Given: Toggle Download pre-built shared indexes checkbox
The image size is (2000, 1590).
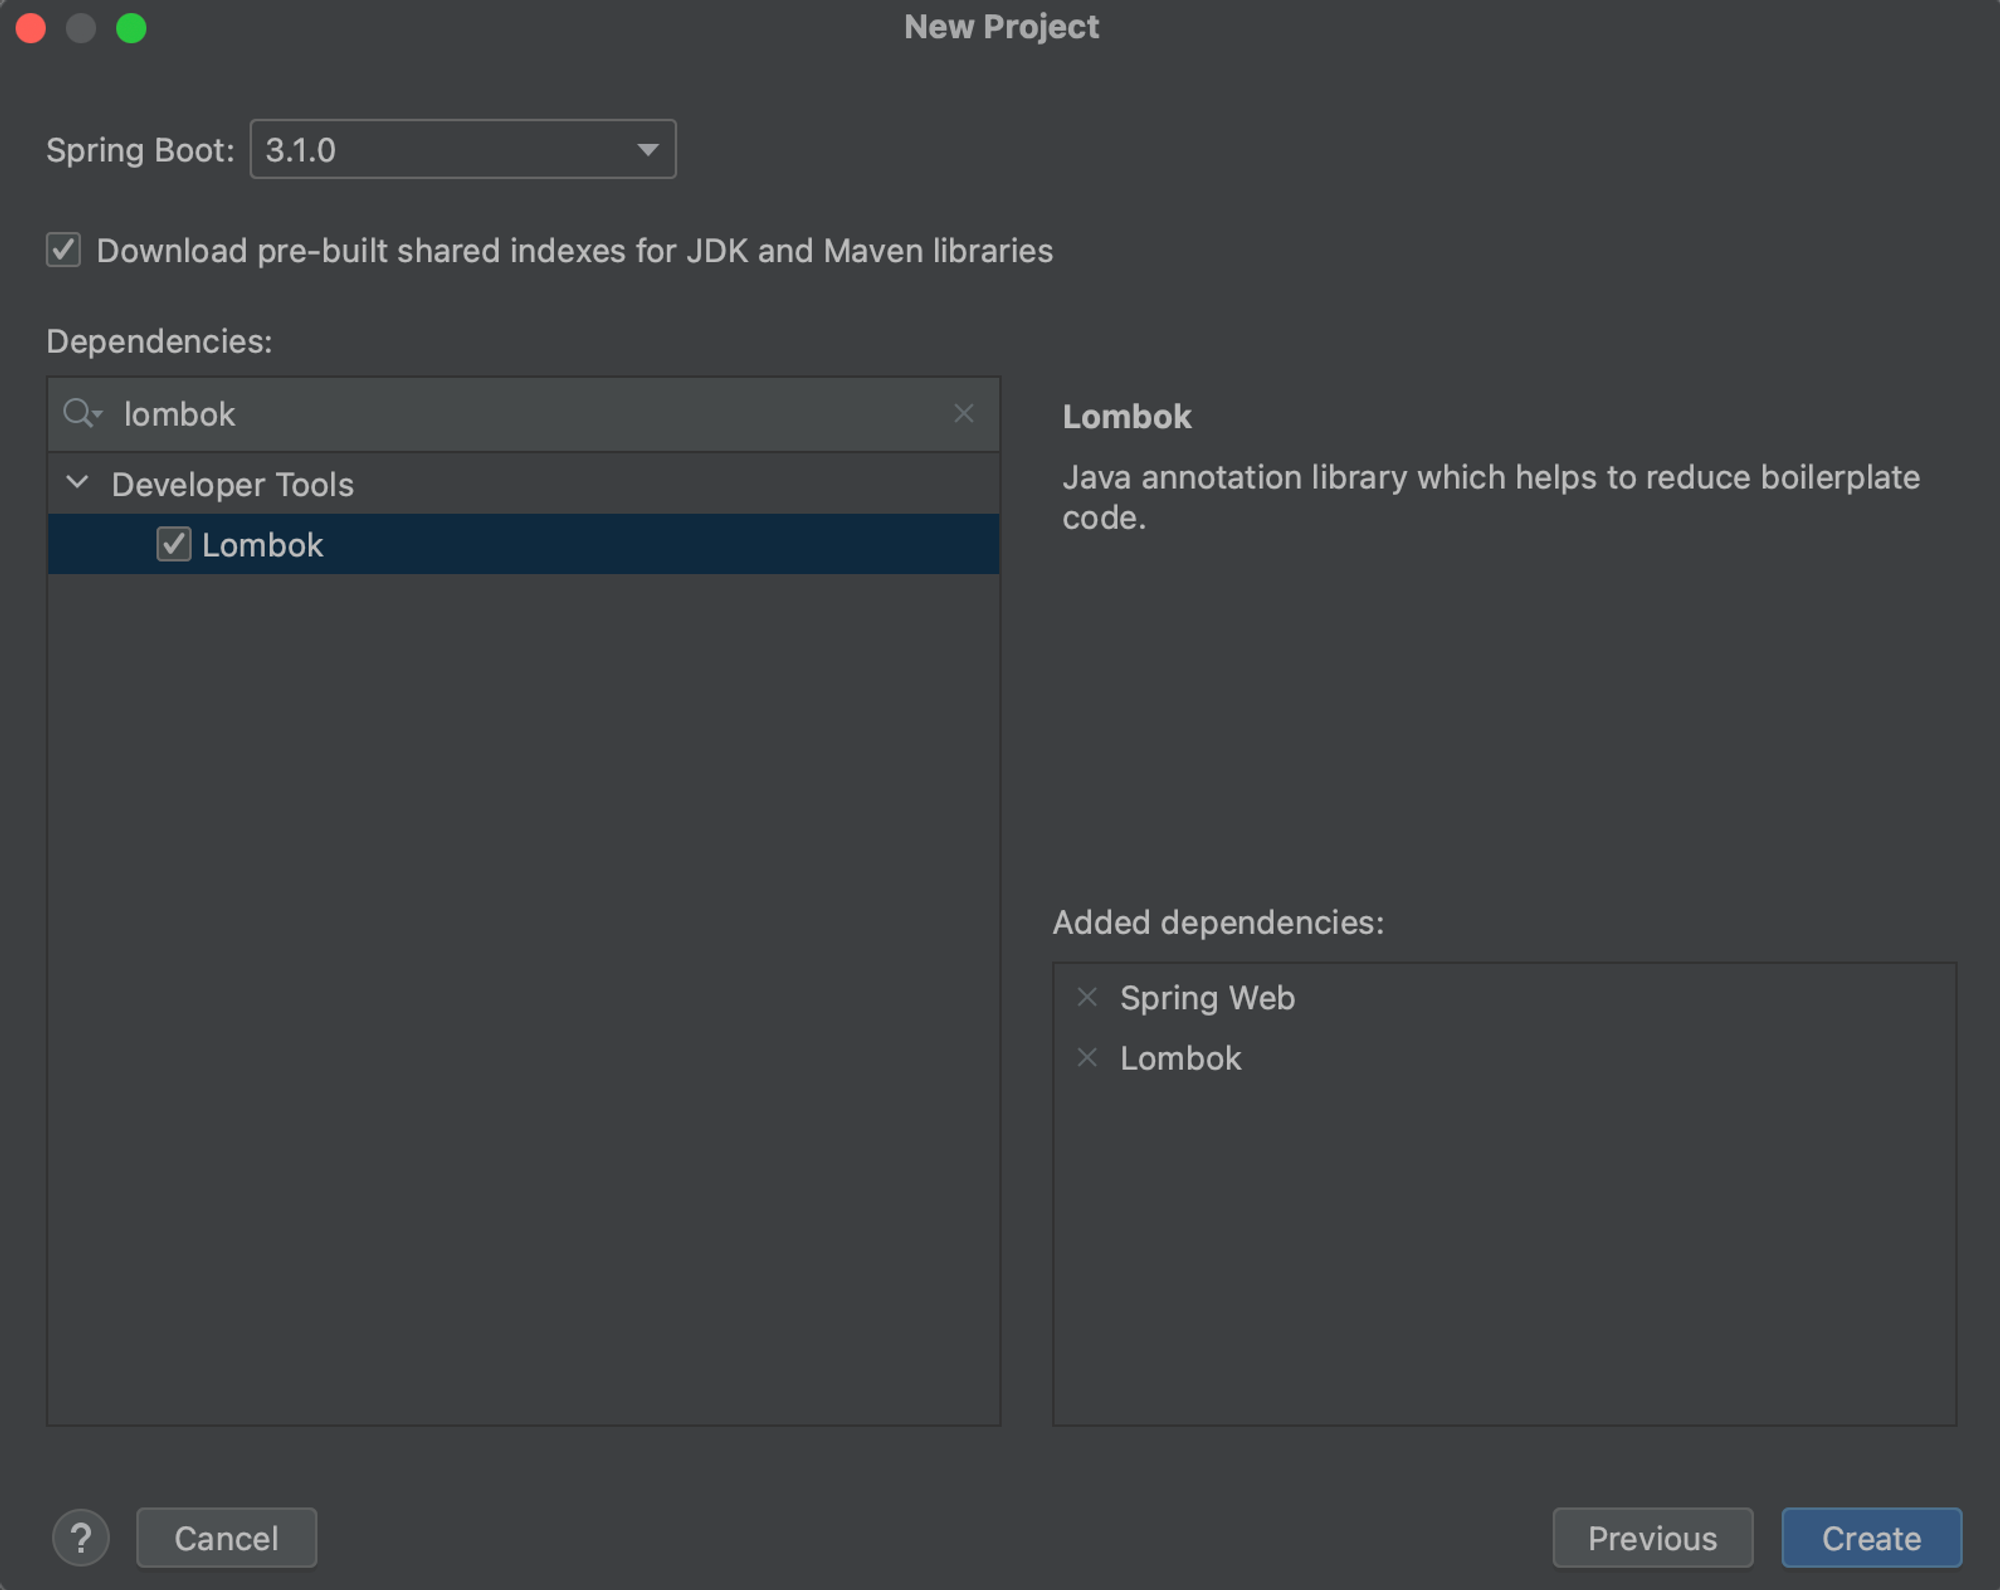Looking at the screenshot, I should click(x=64, y=250).
